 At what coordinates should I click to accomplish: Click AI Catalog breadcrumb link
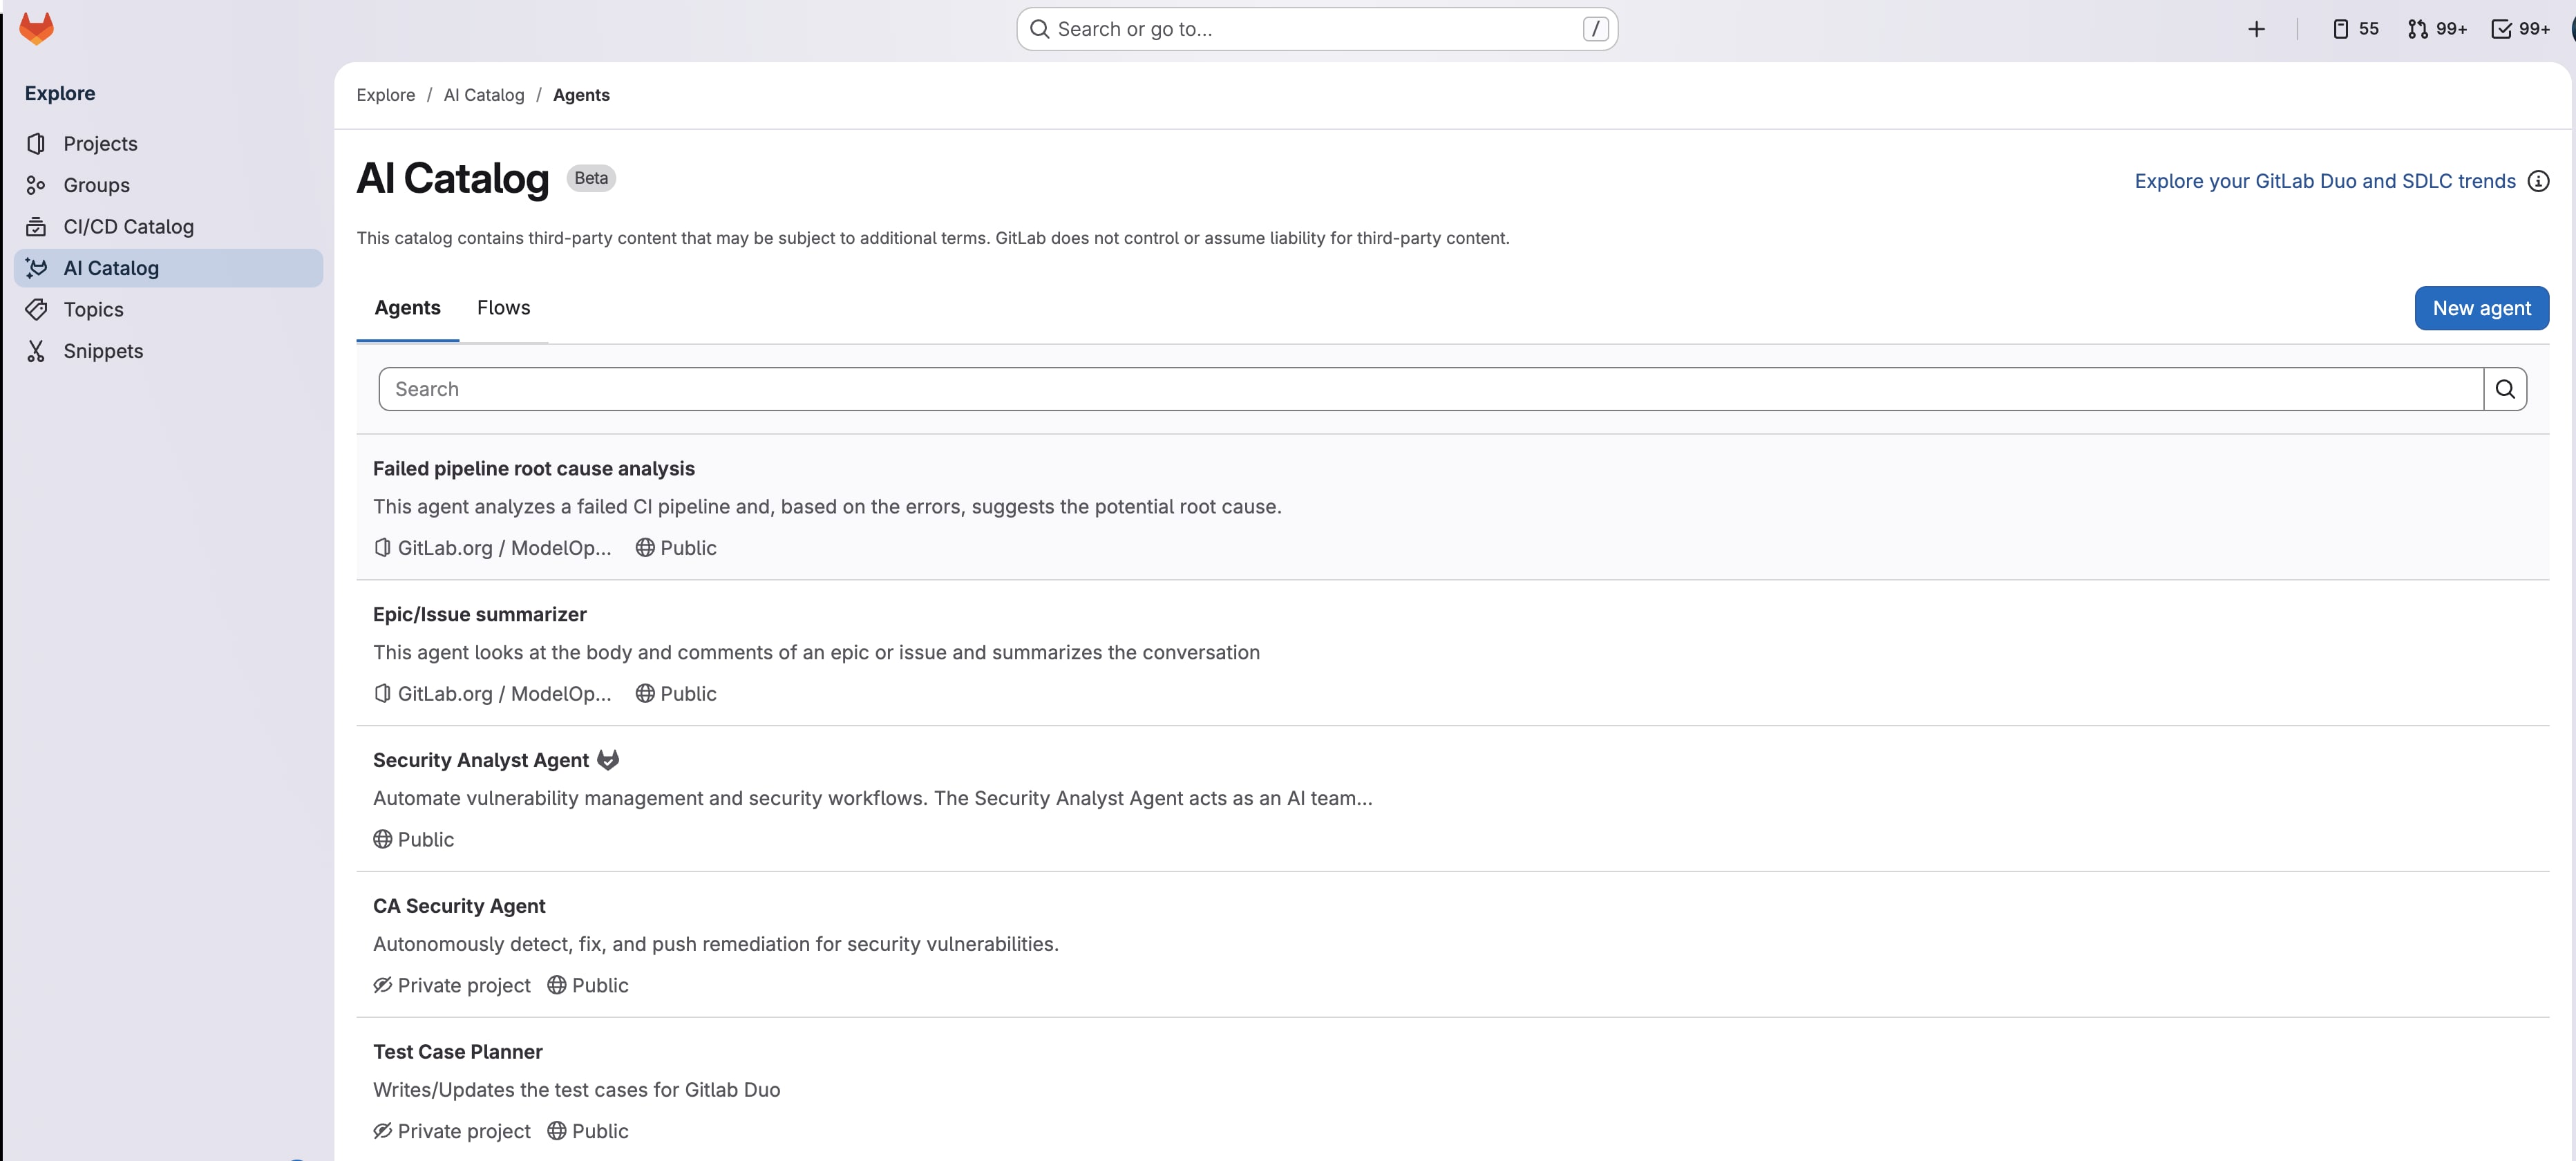pos(483,95)
